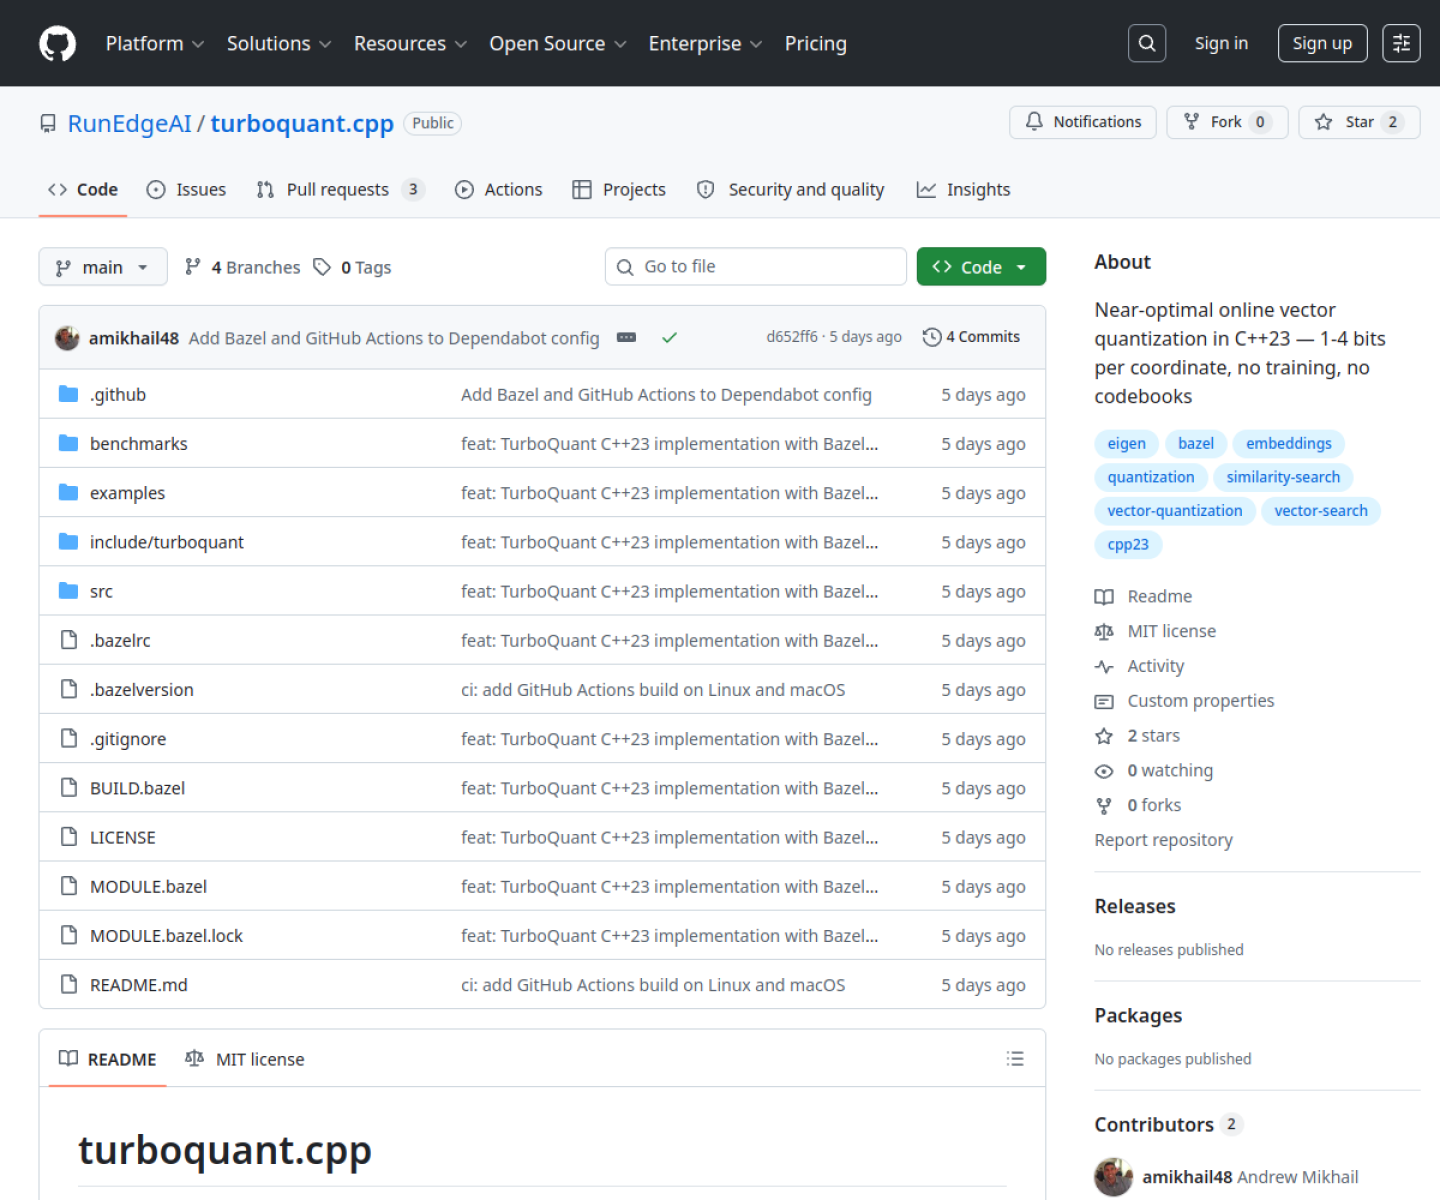Viewport: 1440px width, 1200px height.
Task: Switch to the Insights tab
Action: 964,190
